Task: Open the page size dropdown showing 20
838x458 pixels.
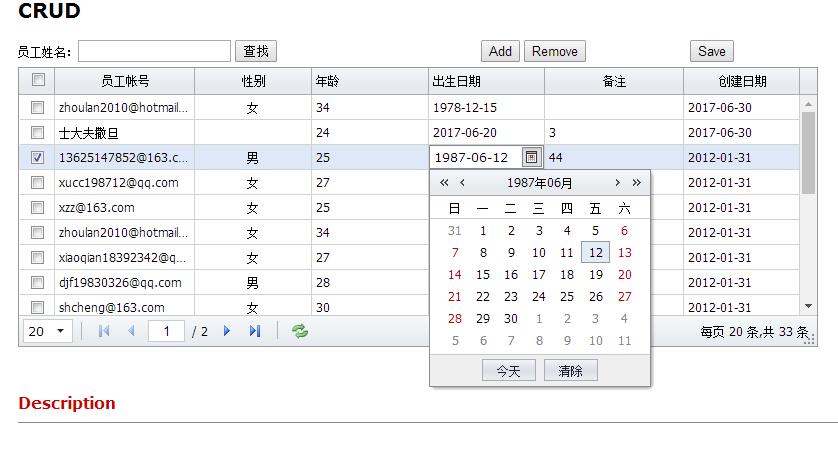Action: click(48, 331)
